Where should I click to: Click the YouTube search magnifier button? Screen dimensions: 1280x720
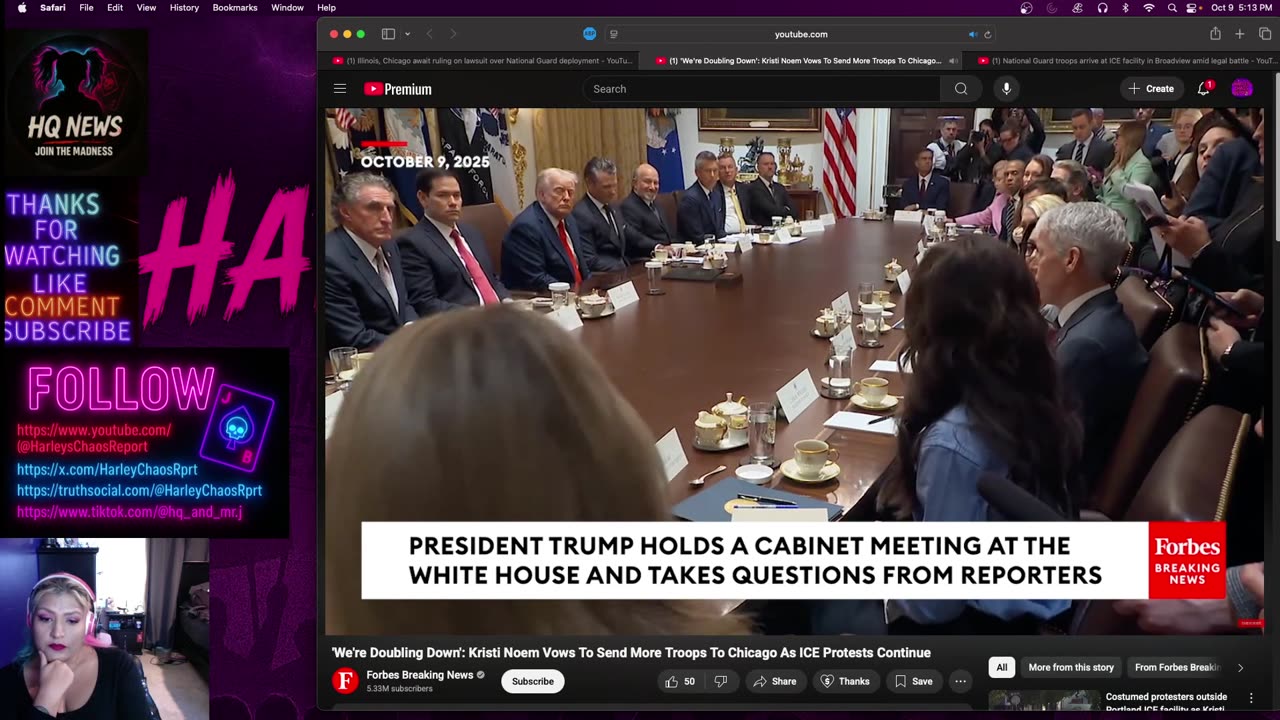[x=961, y=89]
